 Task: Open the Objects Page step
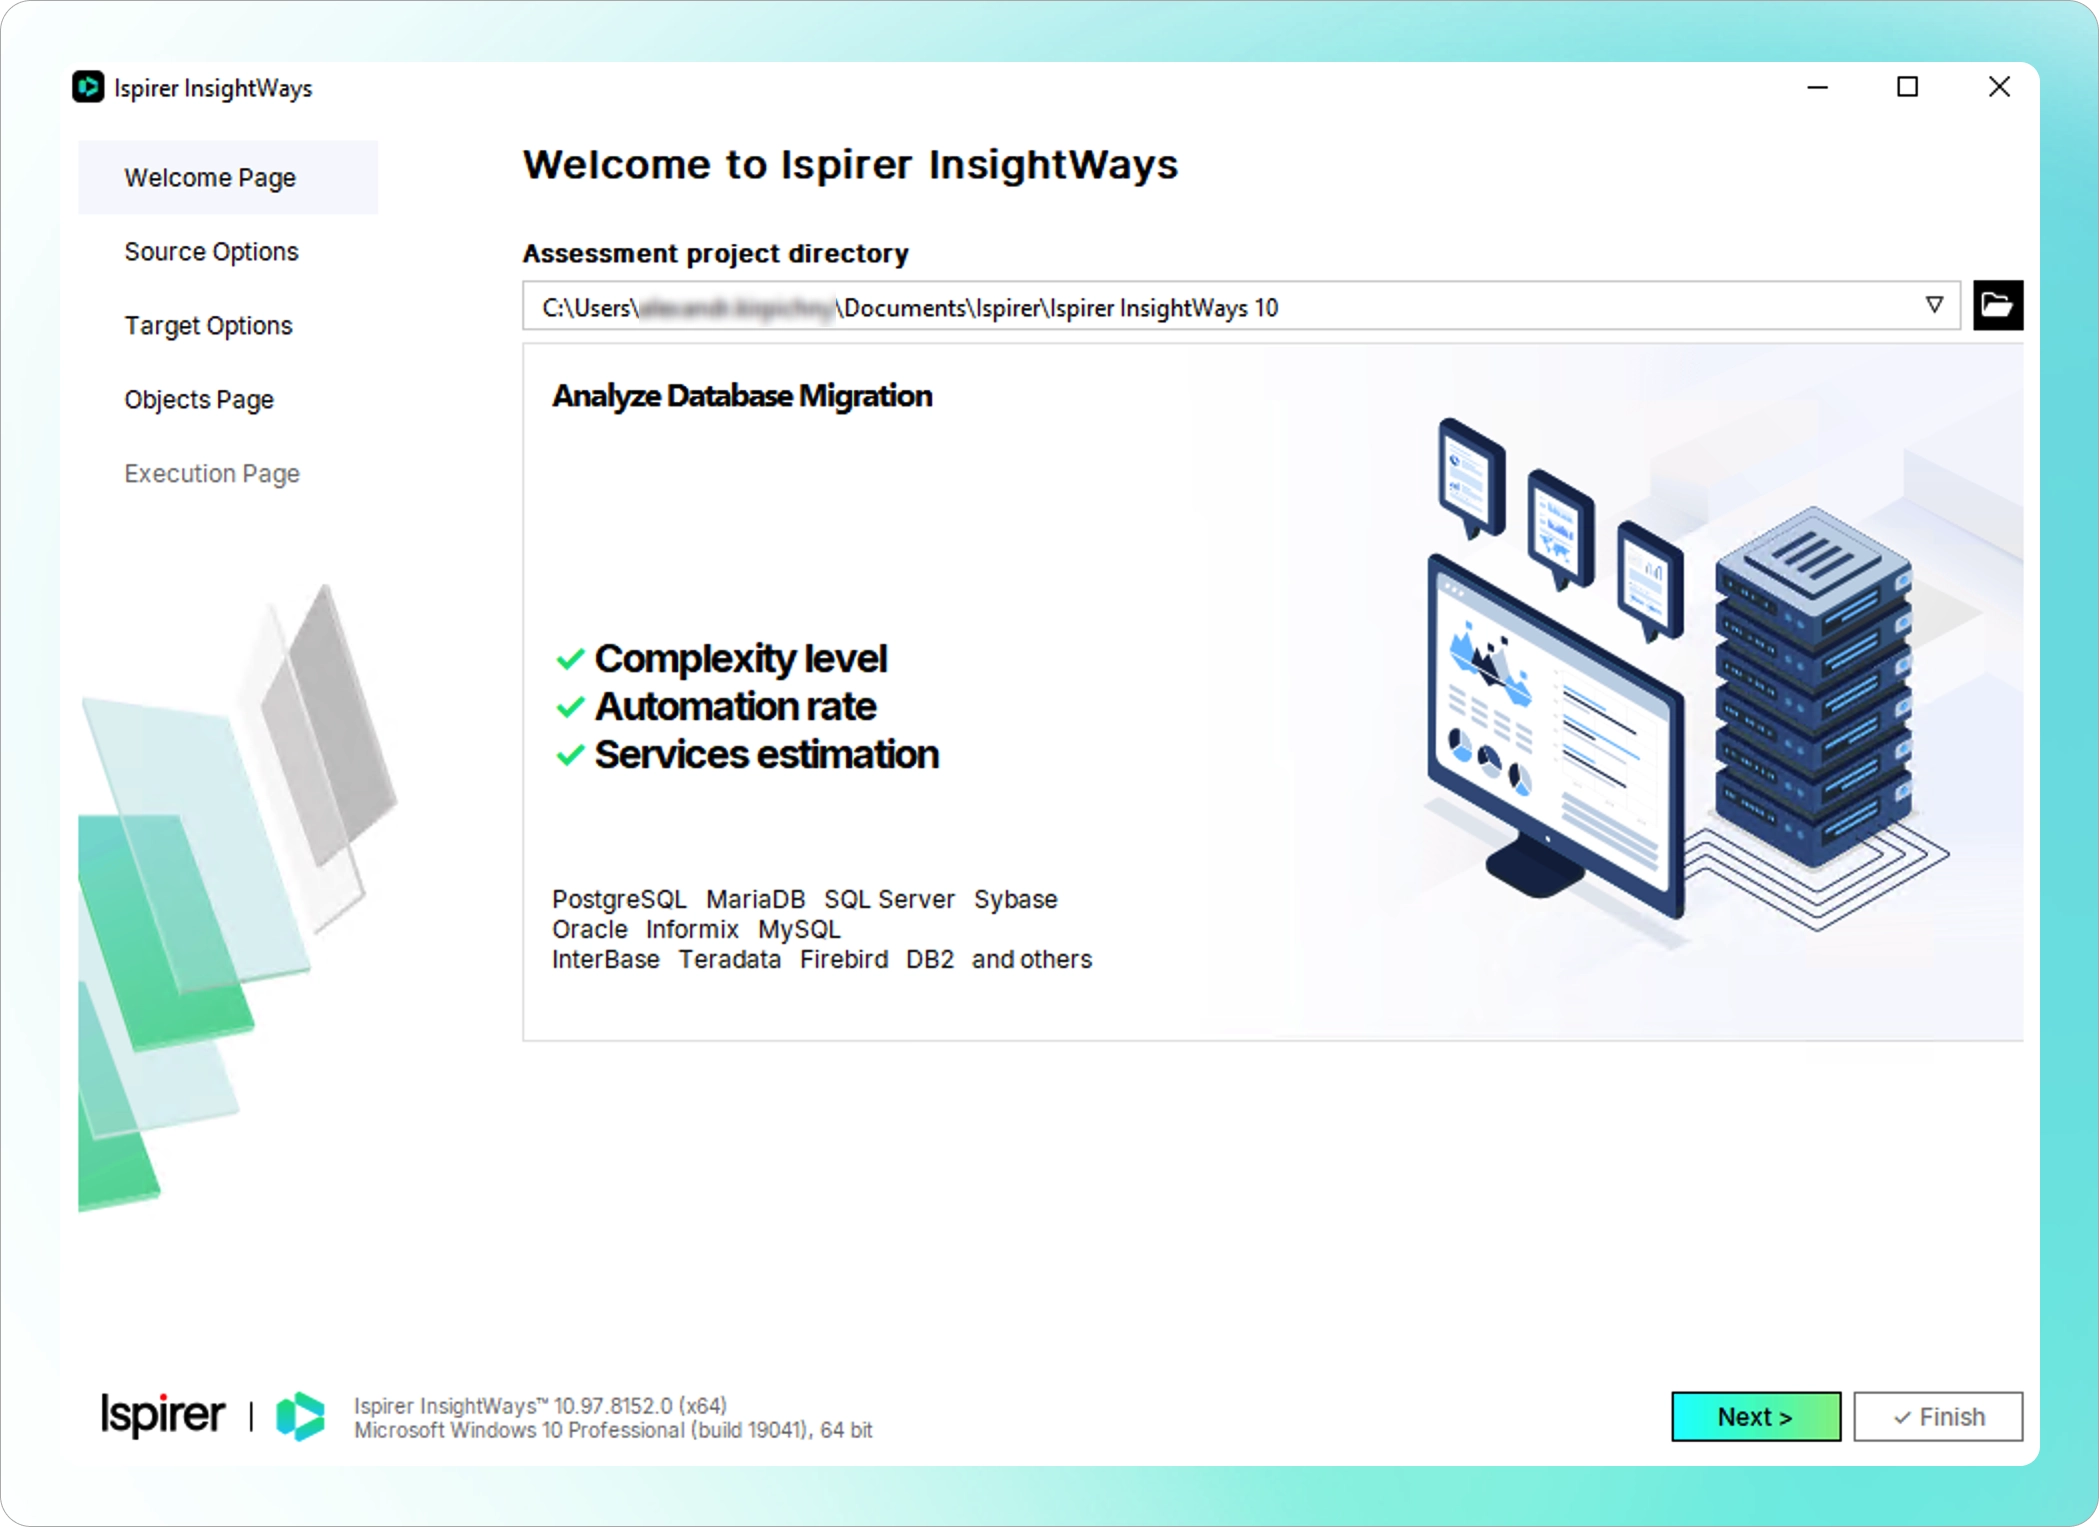[199, 399]
